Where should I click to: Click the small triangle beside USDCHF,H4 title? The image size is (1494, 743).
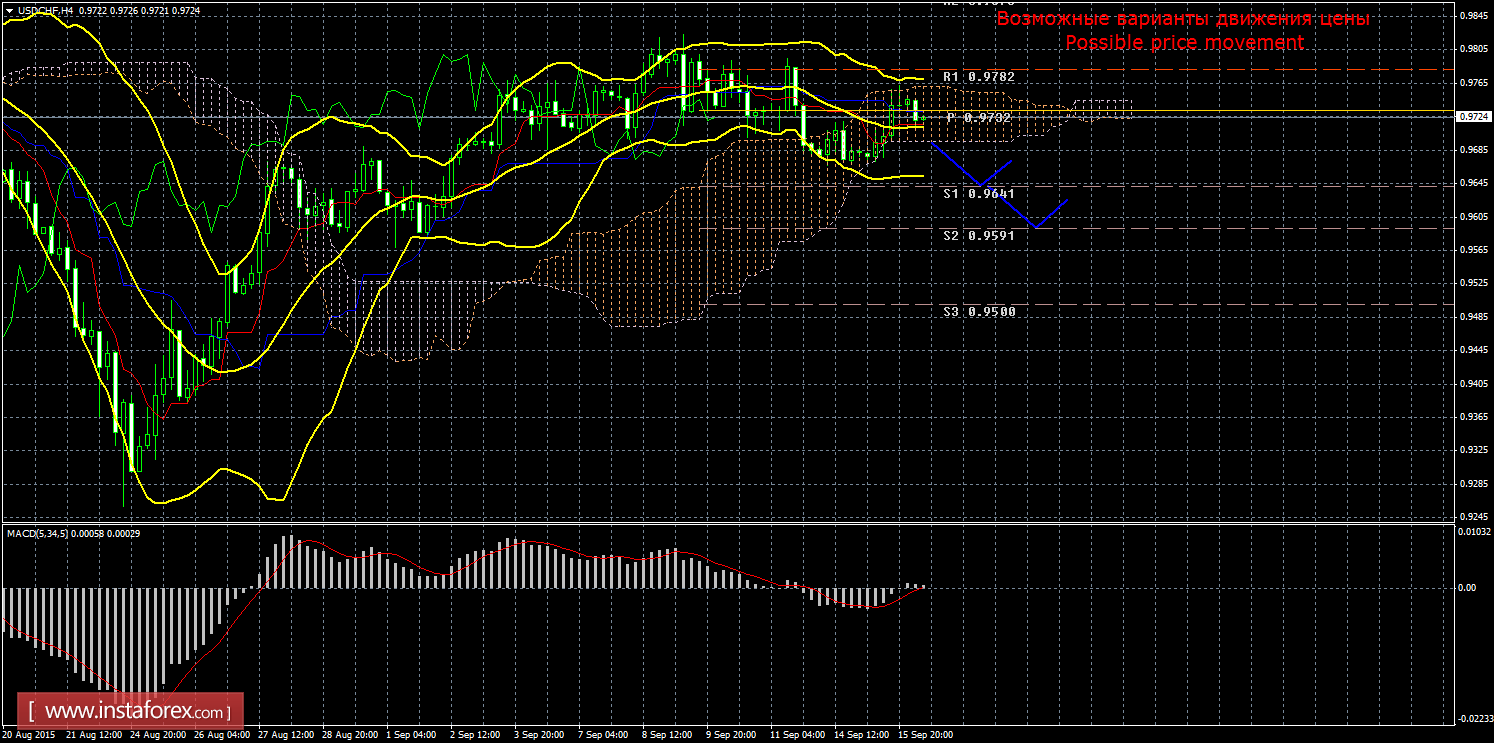point(9,9)
